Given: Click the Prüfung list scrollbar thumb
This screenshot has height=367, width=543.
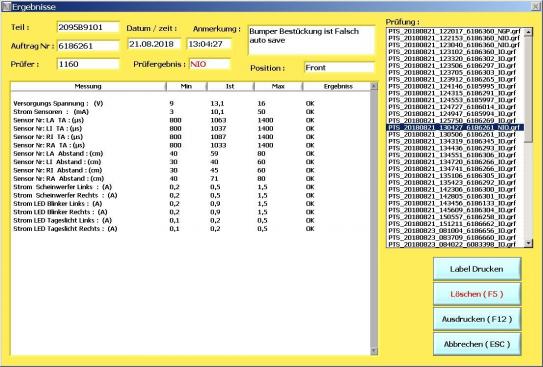Looking at the screenshot, I should [x=528, y=89].
